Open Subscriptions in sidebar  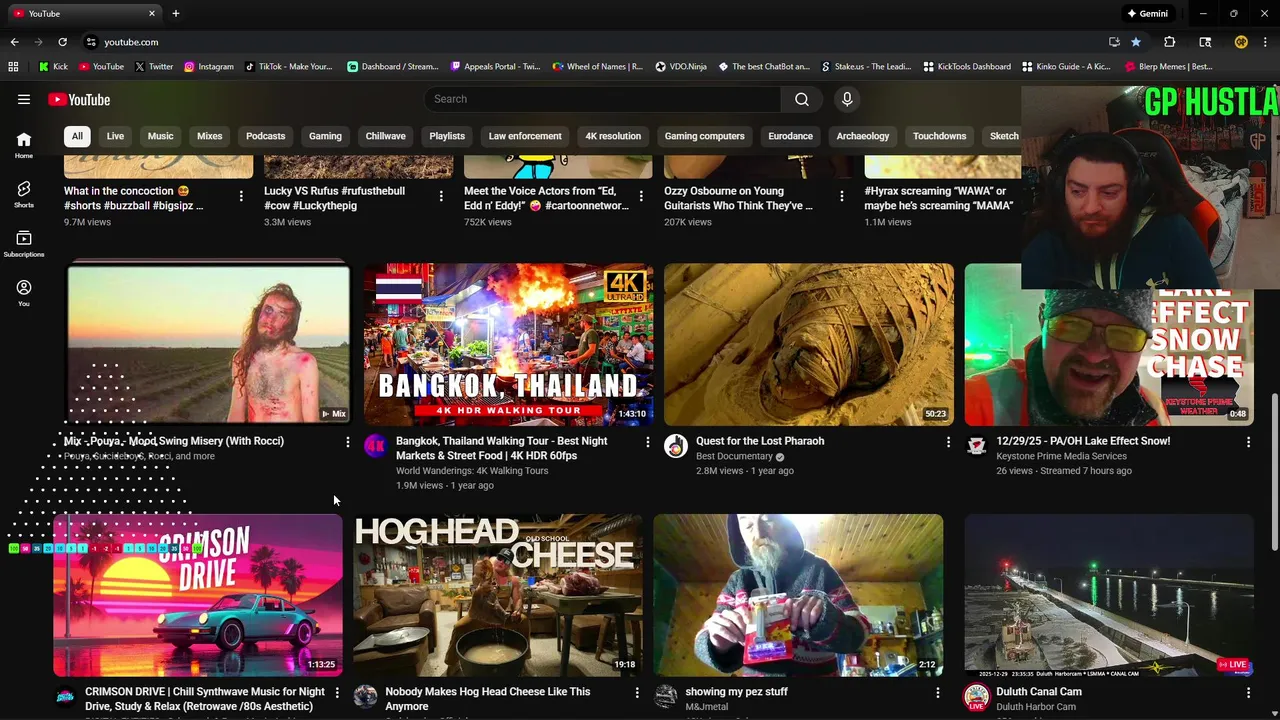24,243
